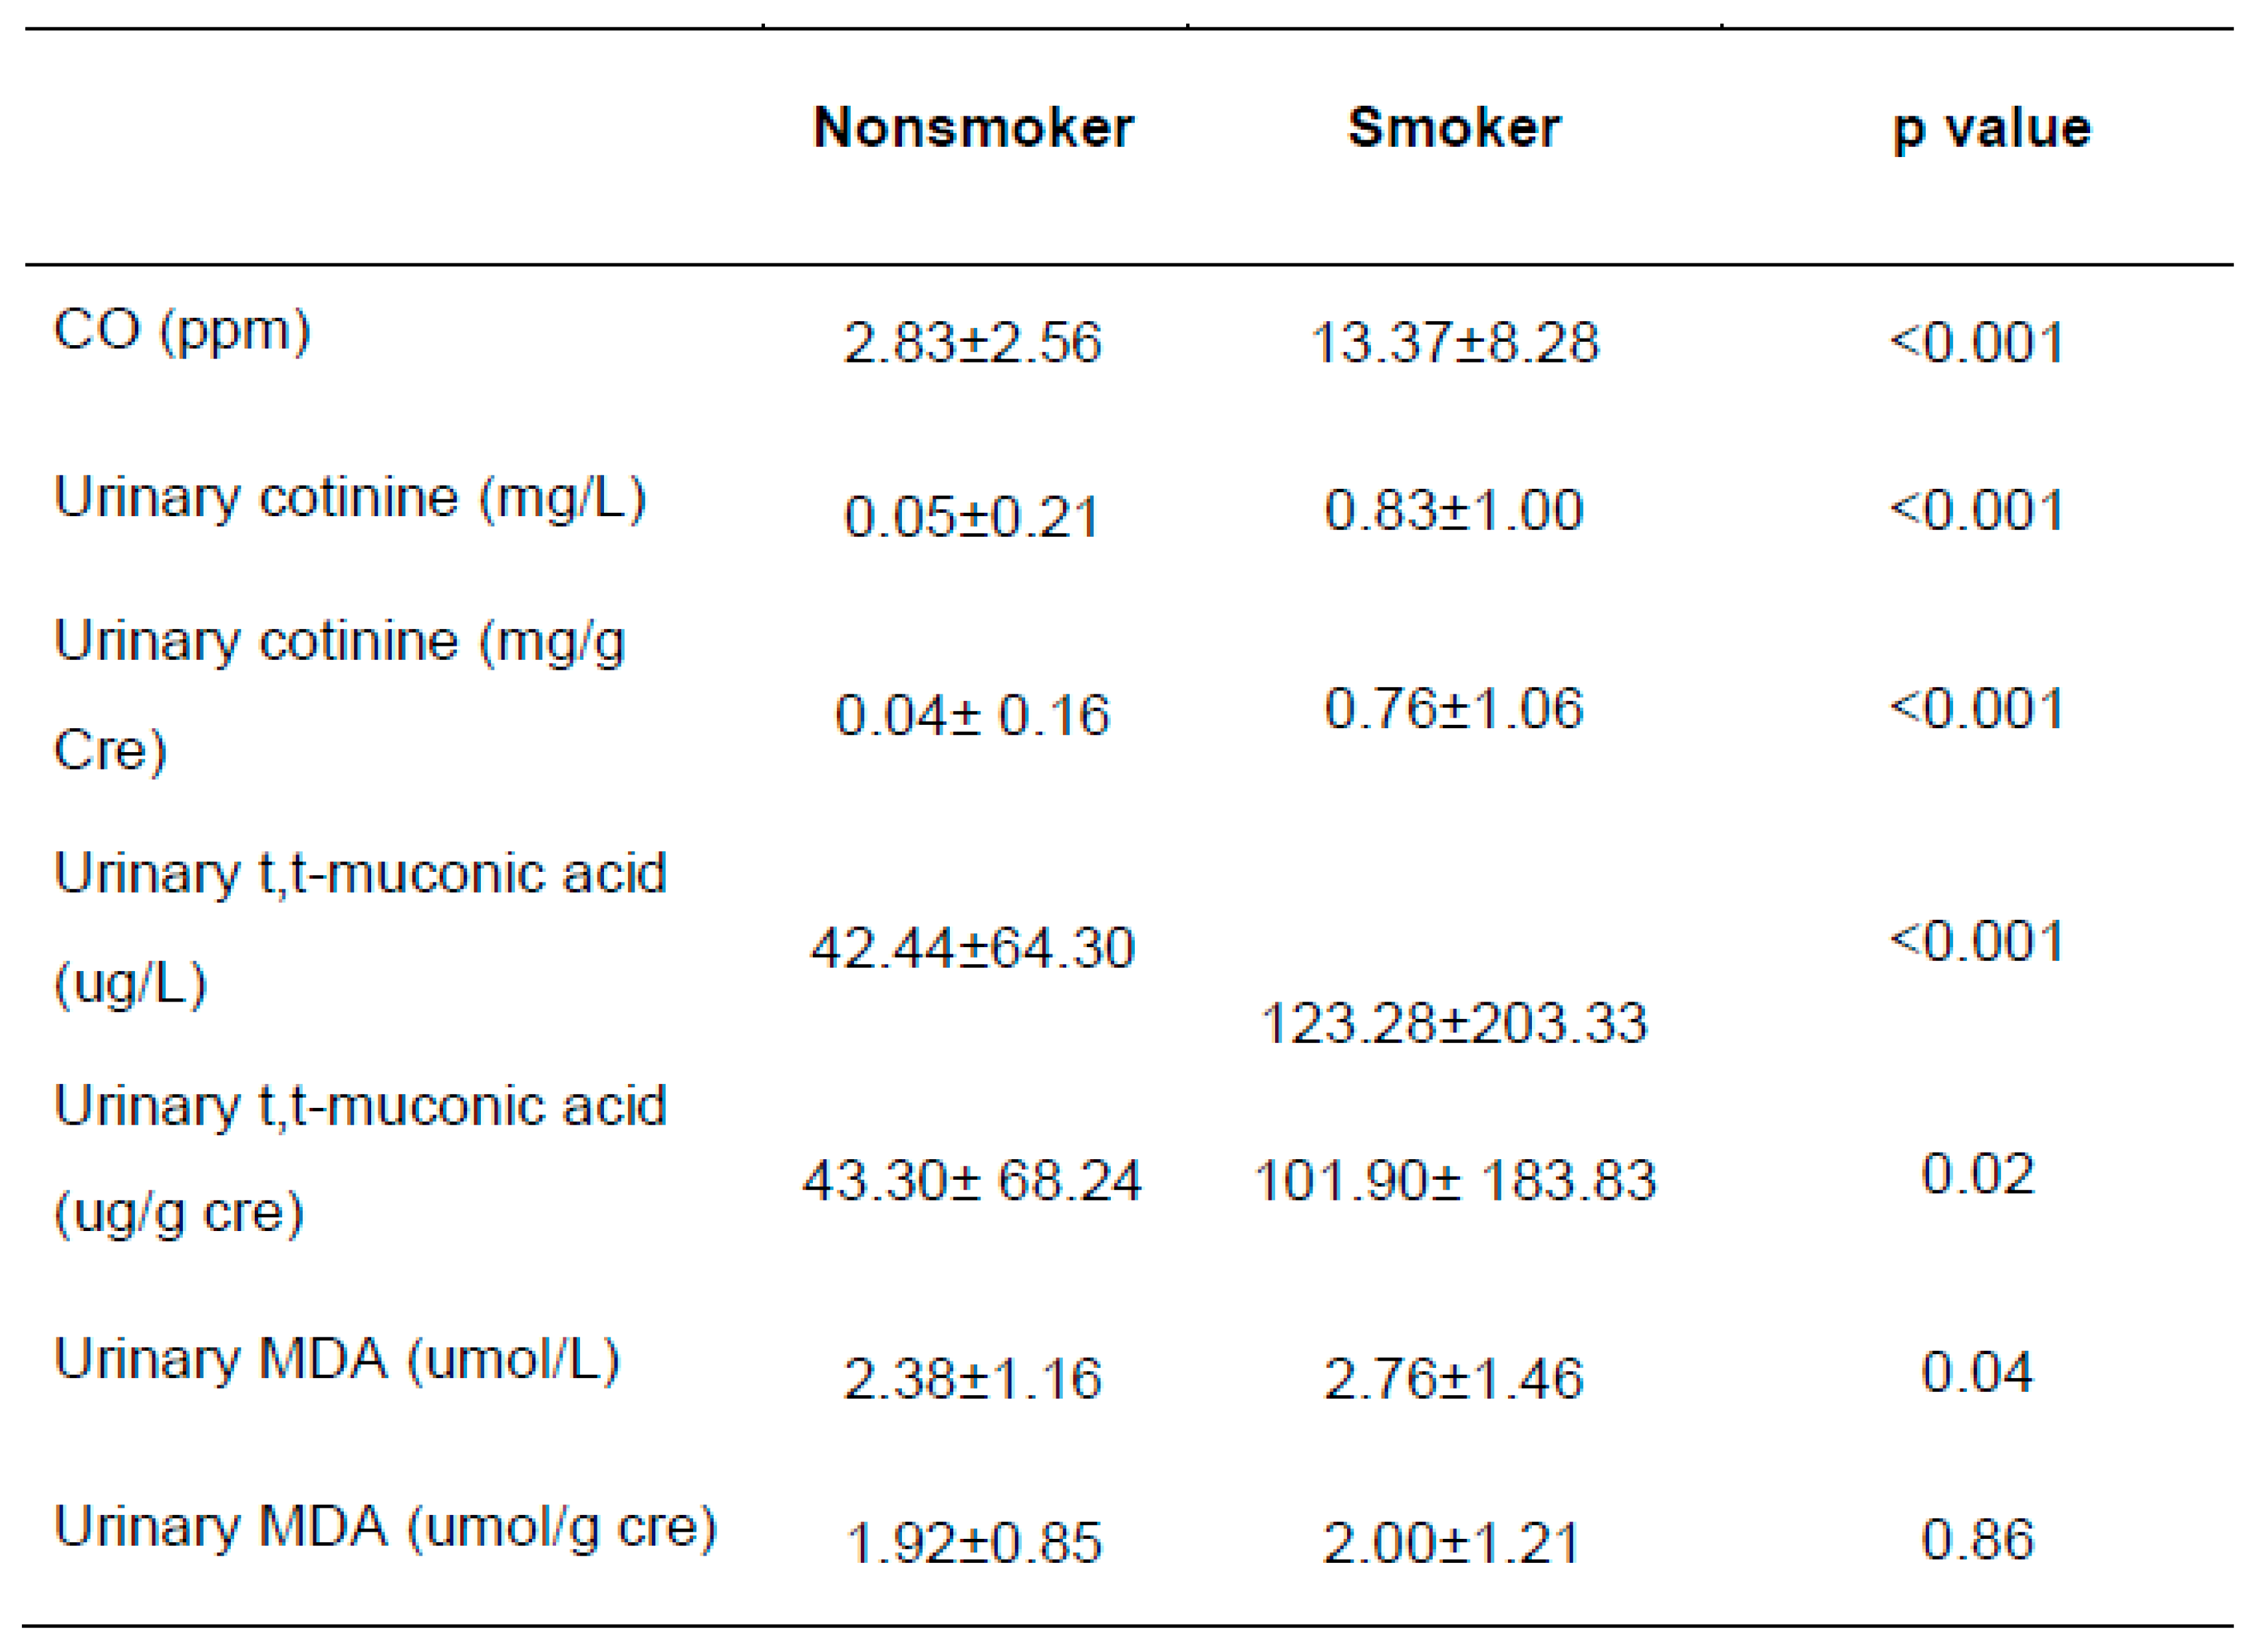Select the value 0.04± 0.16
The width and height of the screenshot is (2267, 1652).
(x=972, y=716)
